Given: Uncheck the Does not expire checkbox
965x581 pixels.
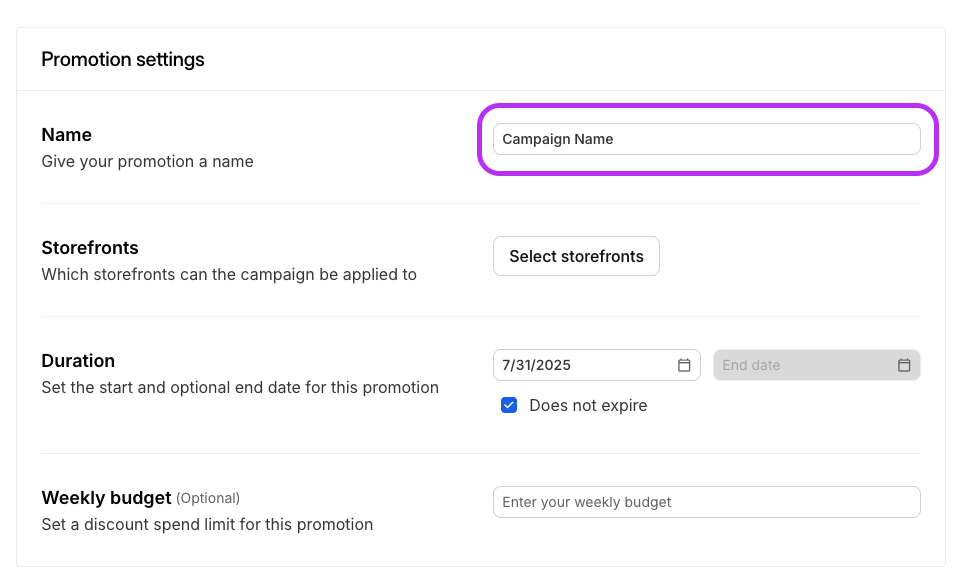Looking at the screenshot, I should pos(509,405).
